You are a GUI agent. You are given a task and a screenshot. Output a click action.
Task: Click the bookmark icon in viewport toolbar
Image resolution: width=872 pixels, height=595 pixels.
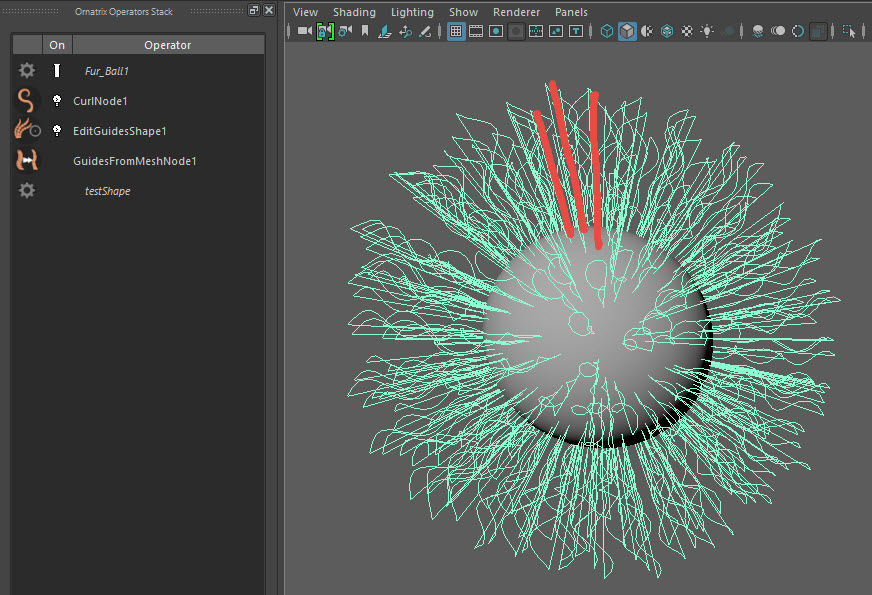coord(365,32)
